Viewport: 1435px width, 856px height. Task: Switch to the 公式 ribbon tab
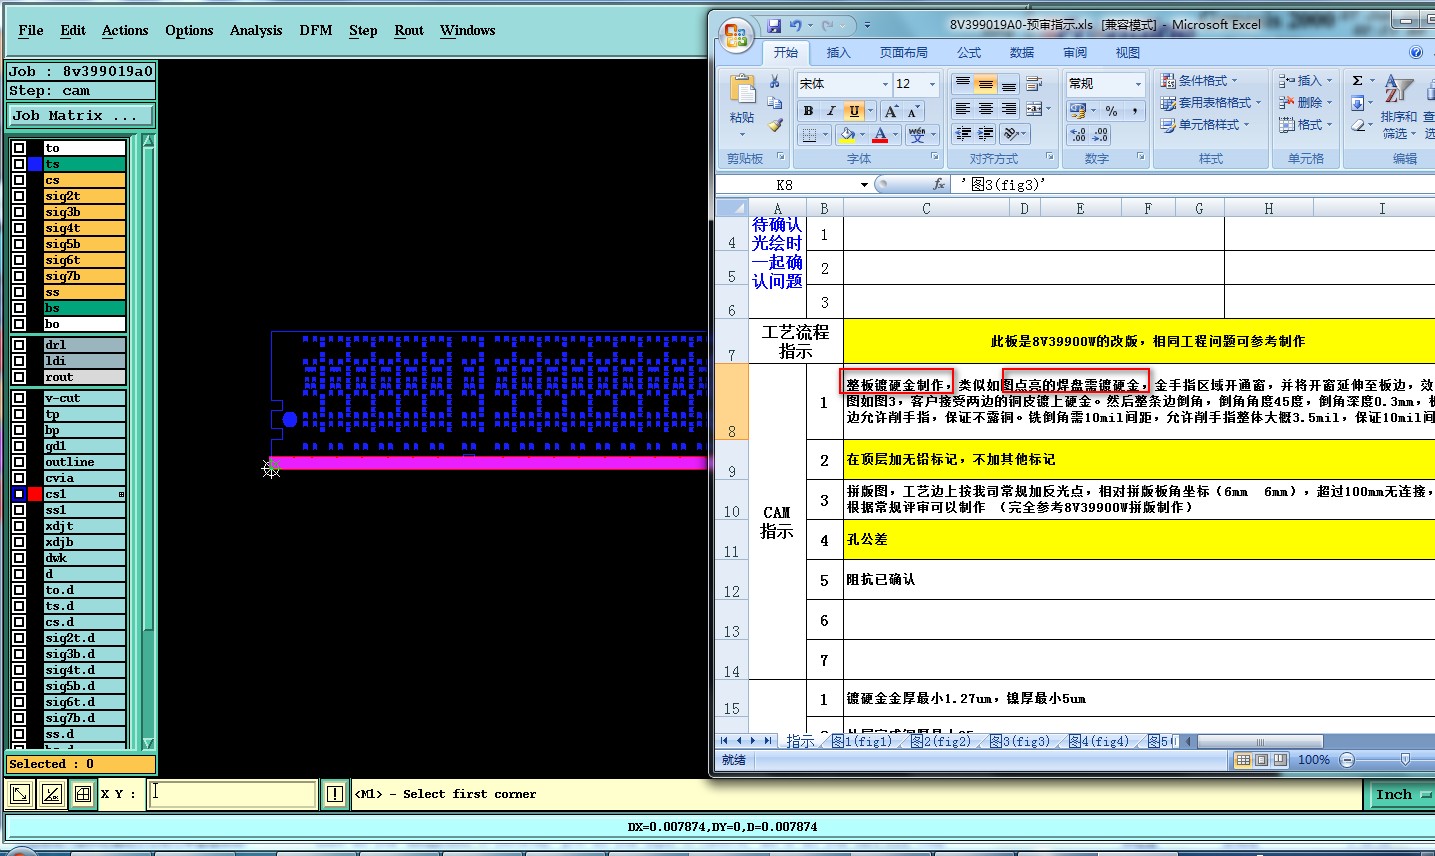click(x=969, y=52)
